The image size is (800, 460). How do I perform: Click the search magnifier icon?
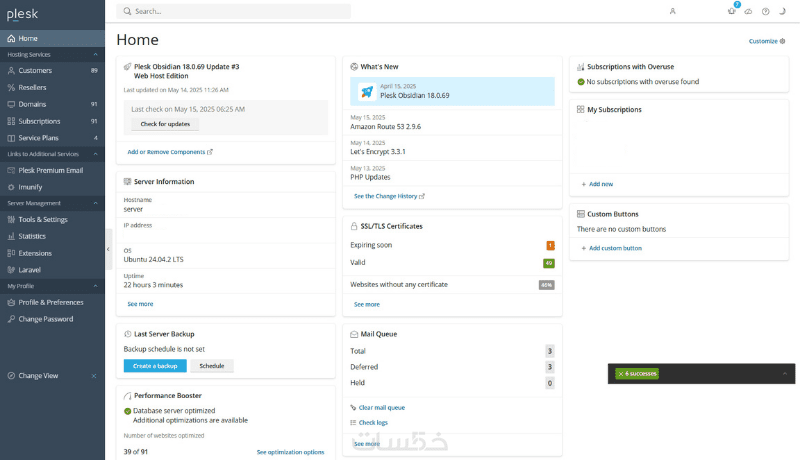click(x=127, y=11)
